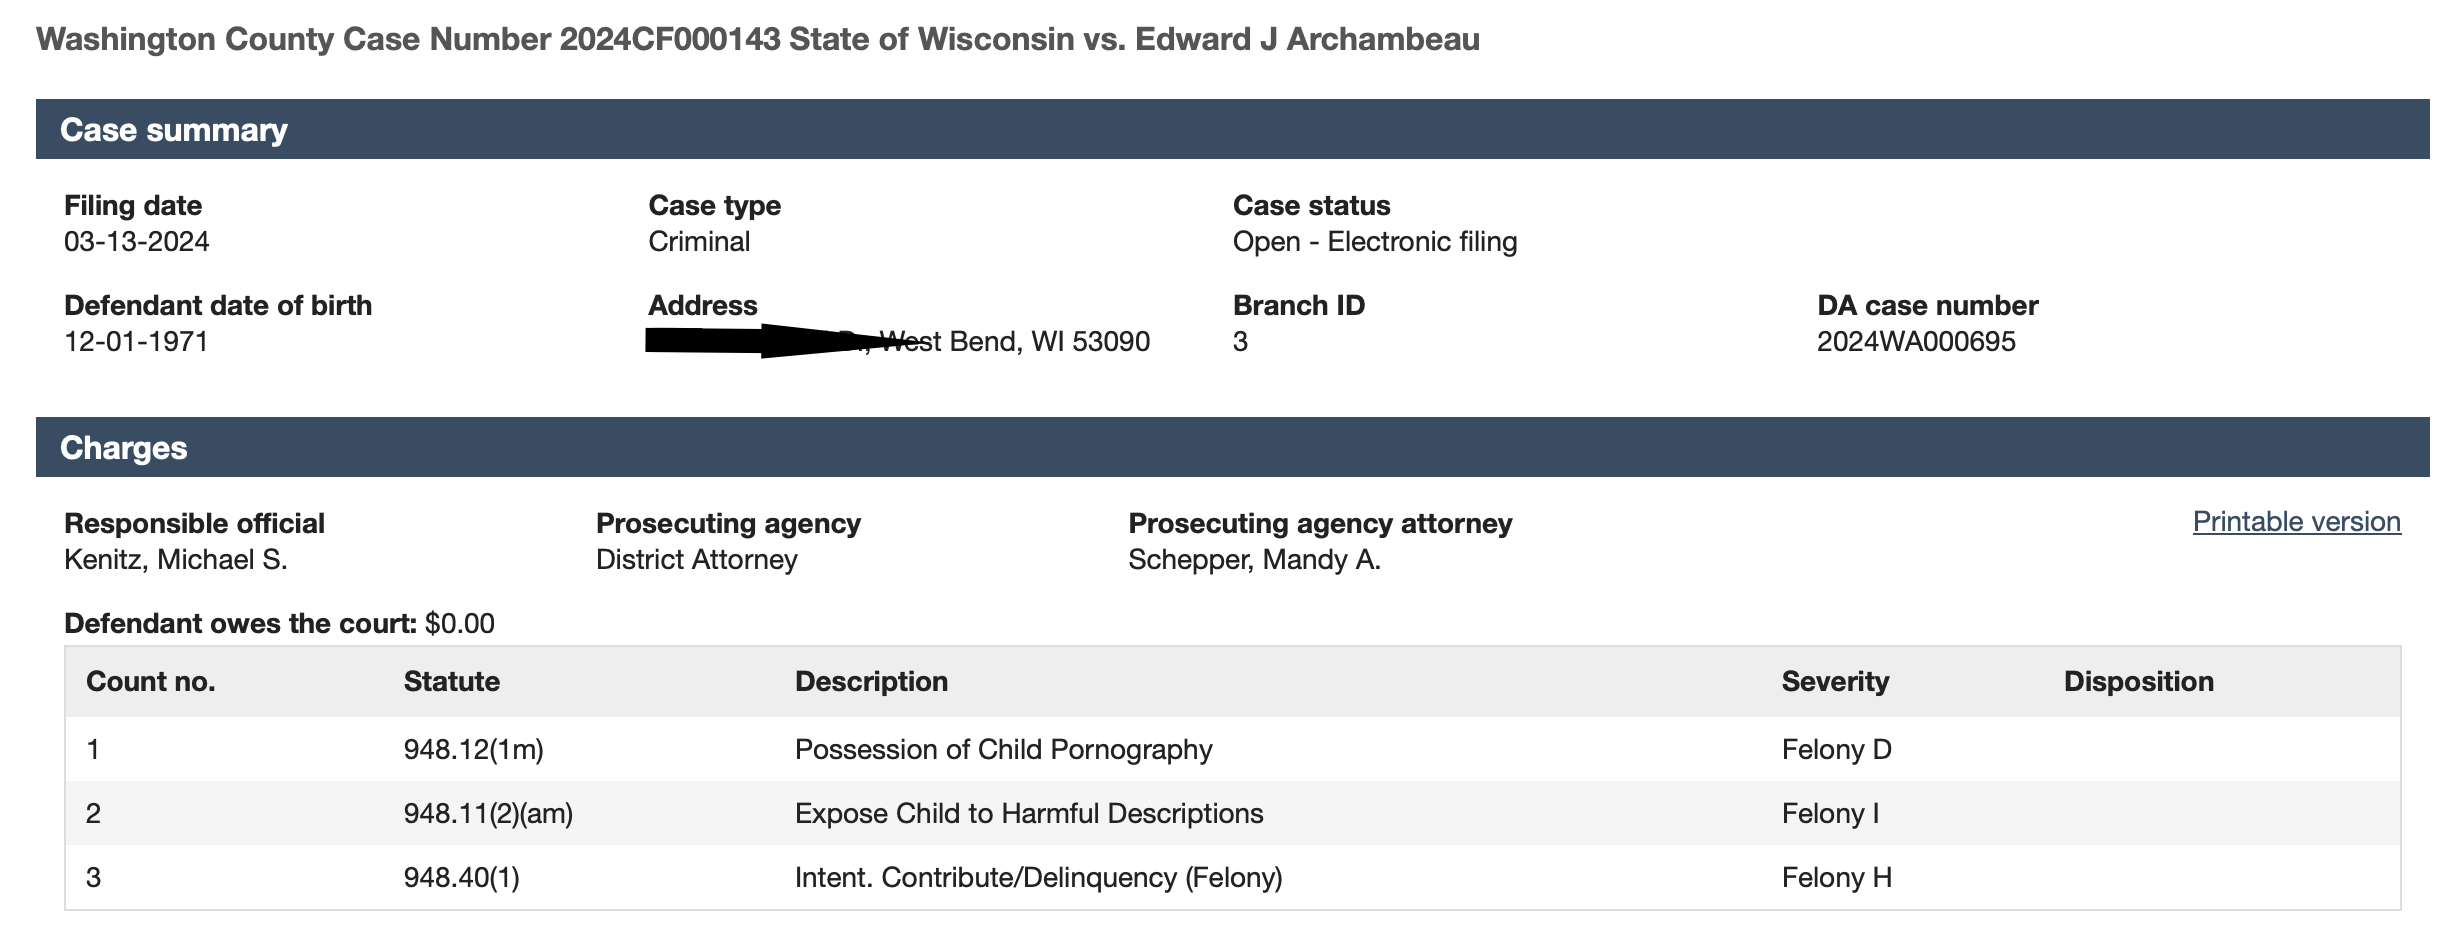Click statute 948.40(1) in count 3 row
This screenshot has height=934, width=2454.
click(462, 878)
